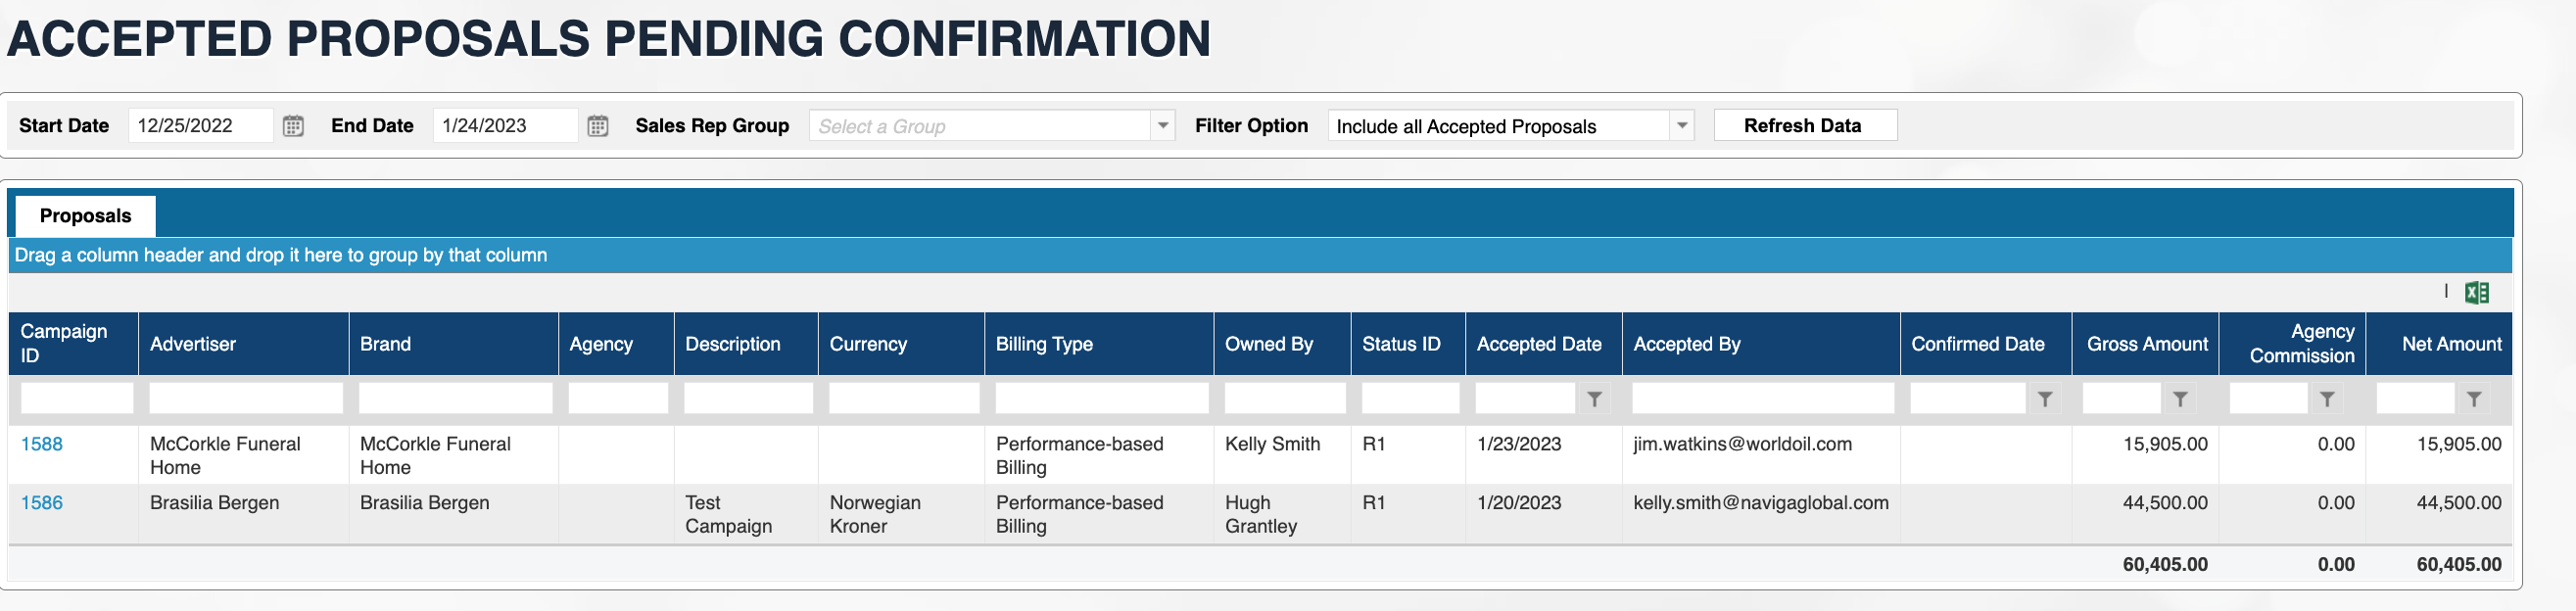
Task: Sort by the Billing Type column header
Action: click(x=1044, y=344)
